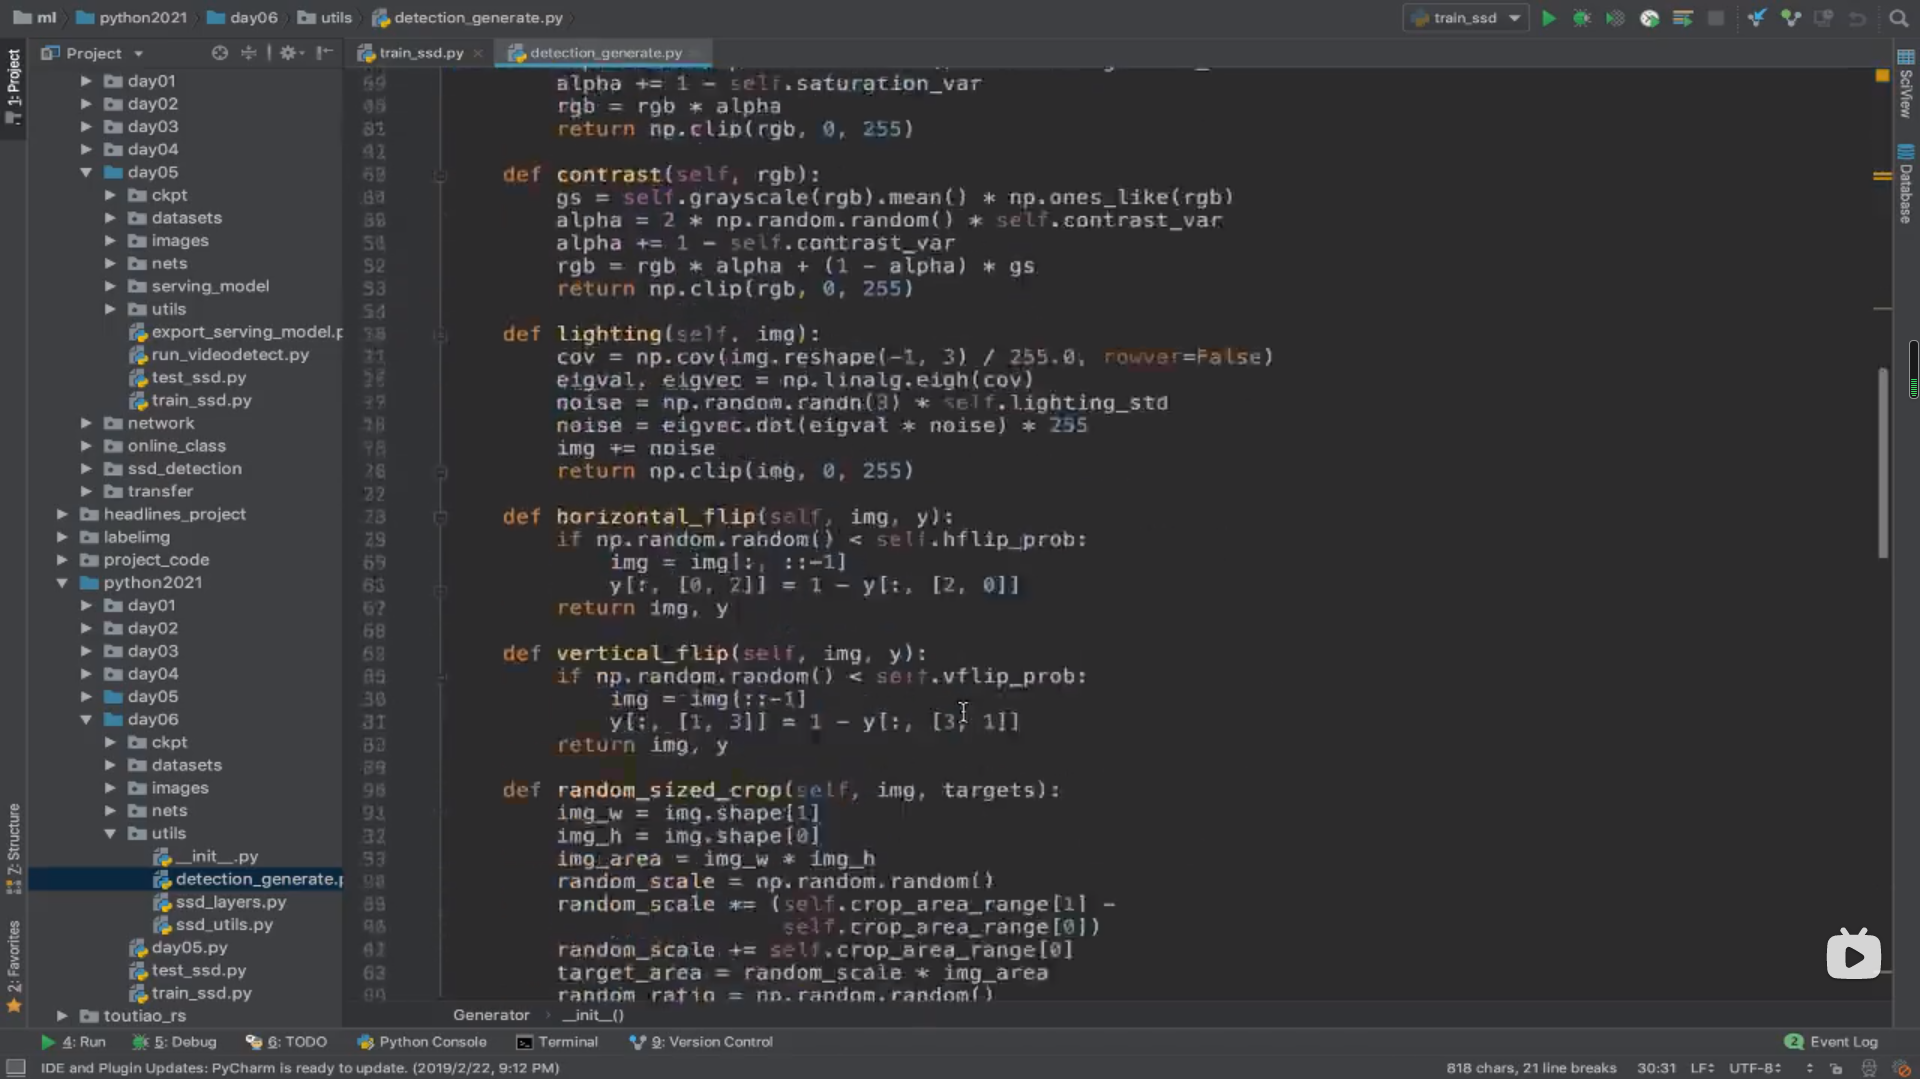Change LF line separator

[1702, 1068]
